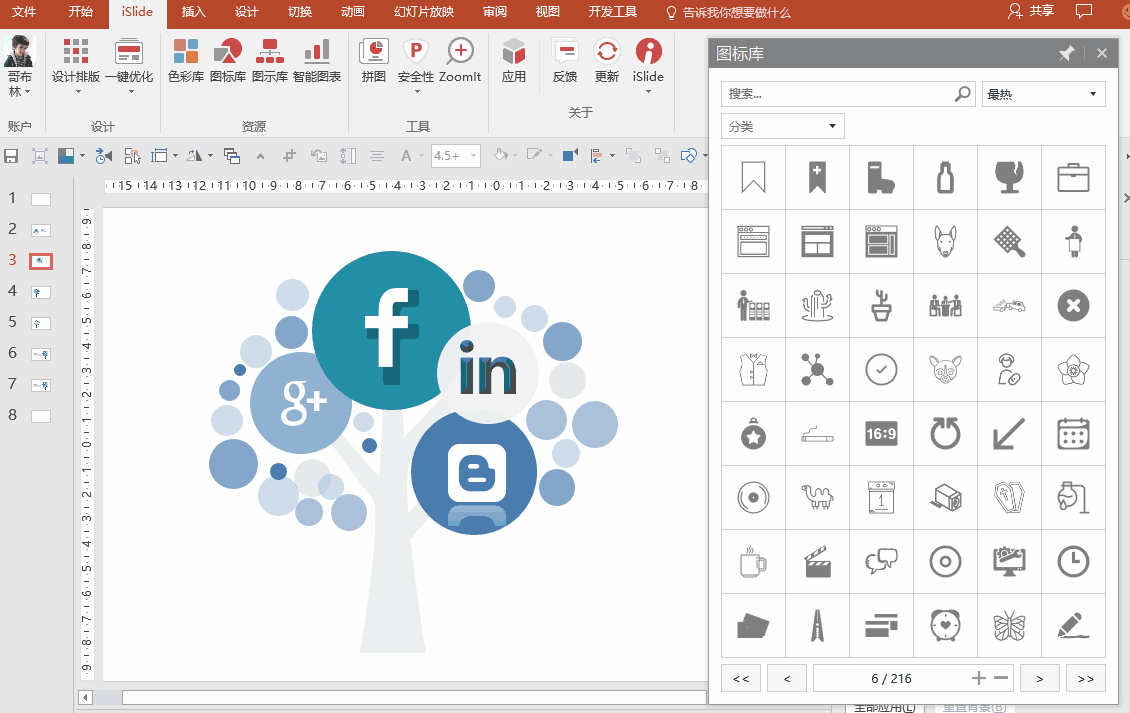Insert the calendar grid icon
The width and height of the screenshot is (1130, 713).
(x=1073, y=434)
